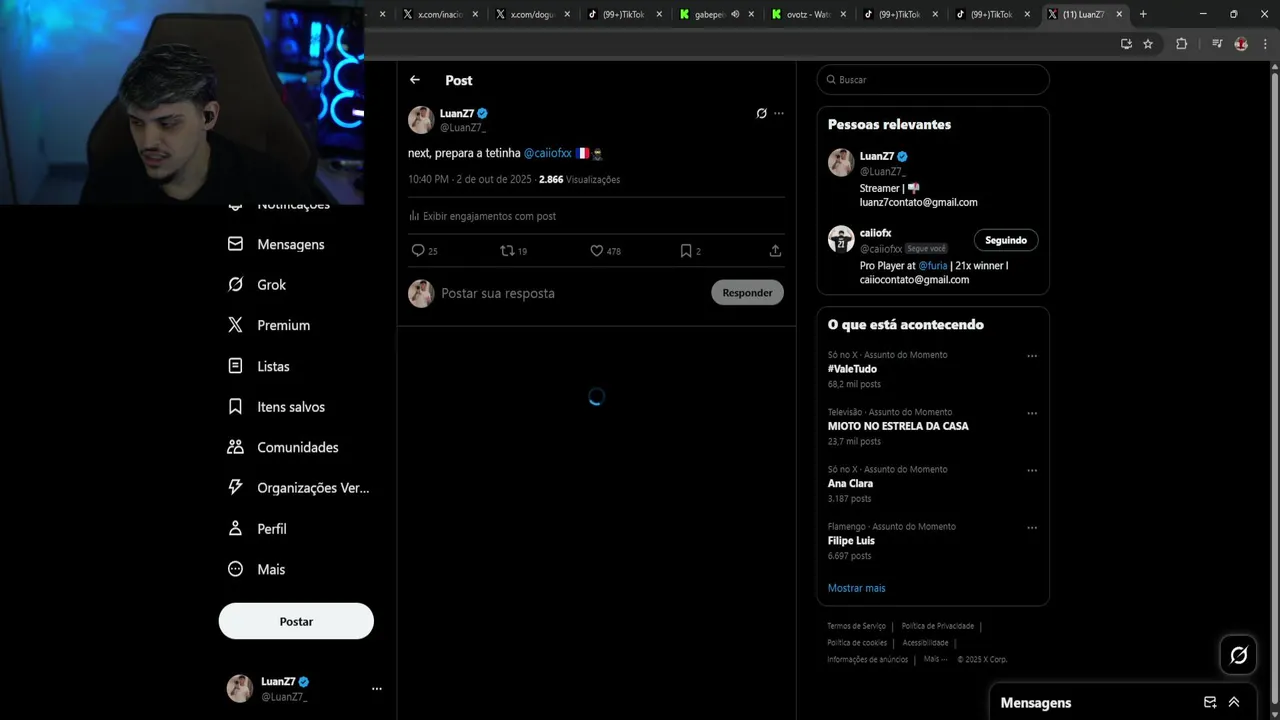Open Grok icon on LuanZ7's post
The height and width of the screenshot is (720, 1280).
(761, 113)
